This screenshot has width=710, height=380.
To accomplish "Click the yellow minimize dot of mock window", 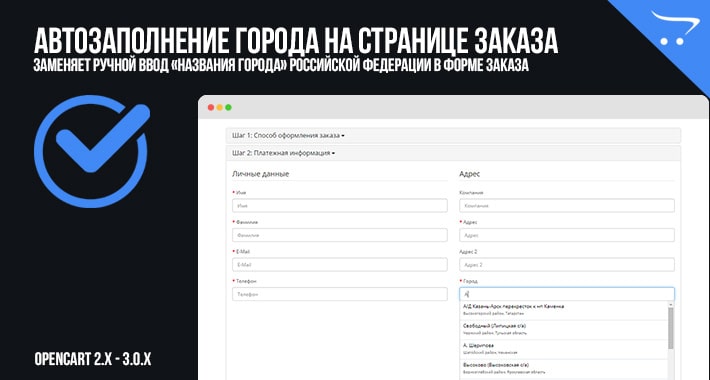I will pos(220,107).
